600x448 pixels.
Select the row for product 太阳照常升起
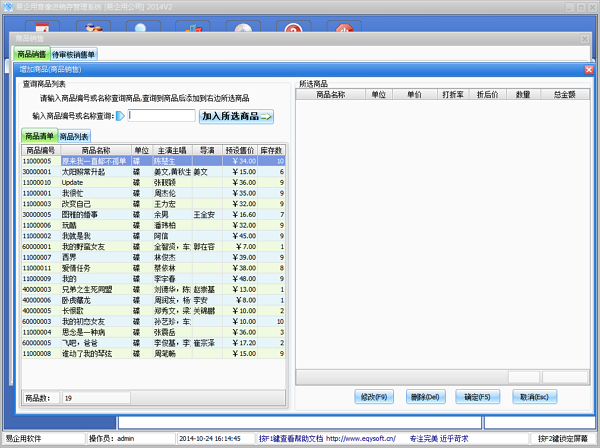pos(153,172)
